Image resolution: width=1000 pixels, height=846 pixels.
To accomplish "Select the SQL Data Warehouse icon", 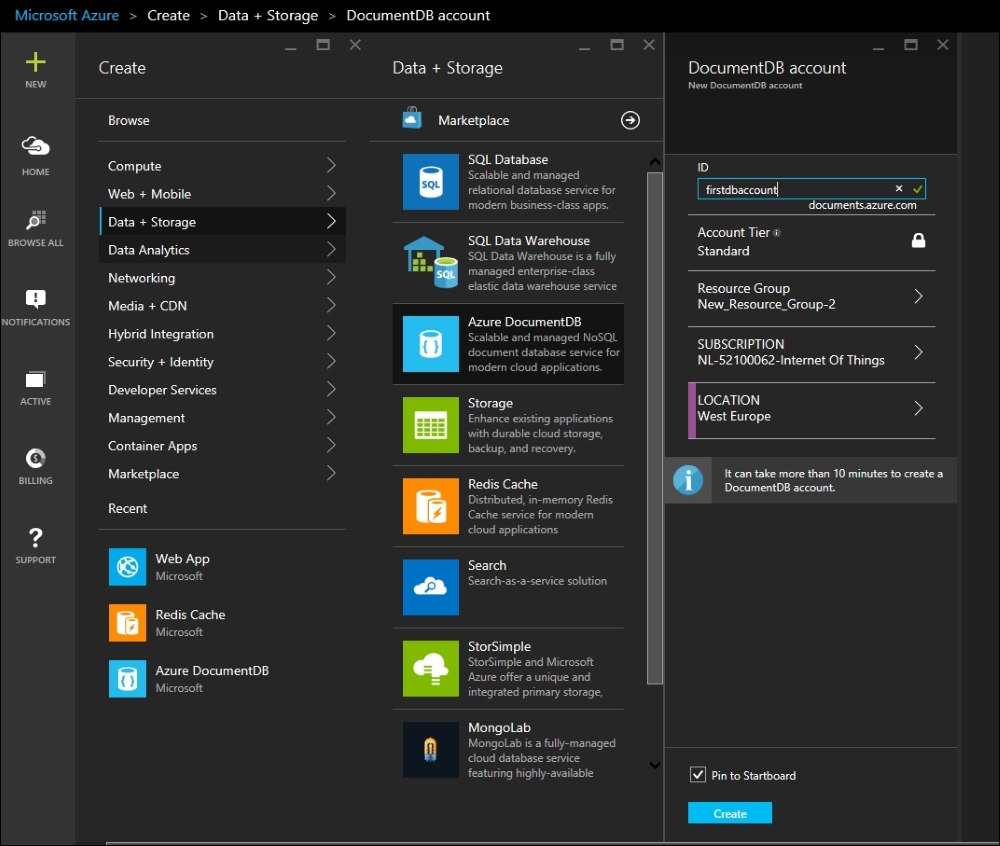I will click(430, 263).
